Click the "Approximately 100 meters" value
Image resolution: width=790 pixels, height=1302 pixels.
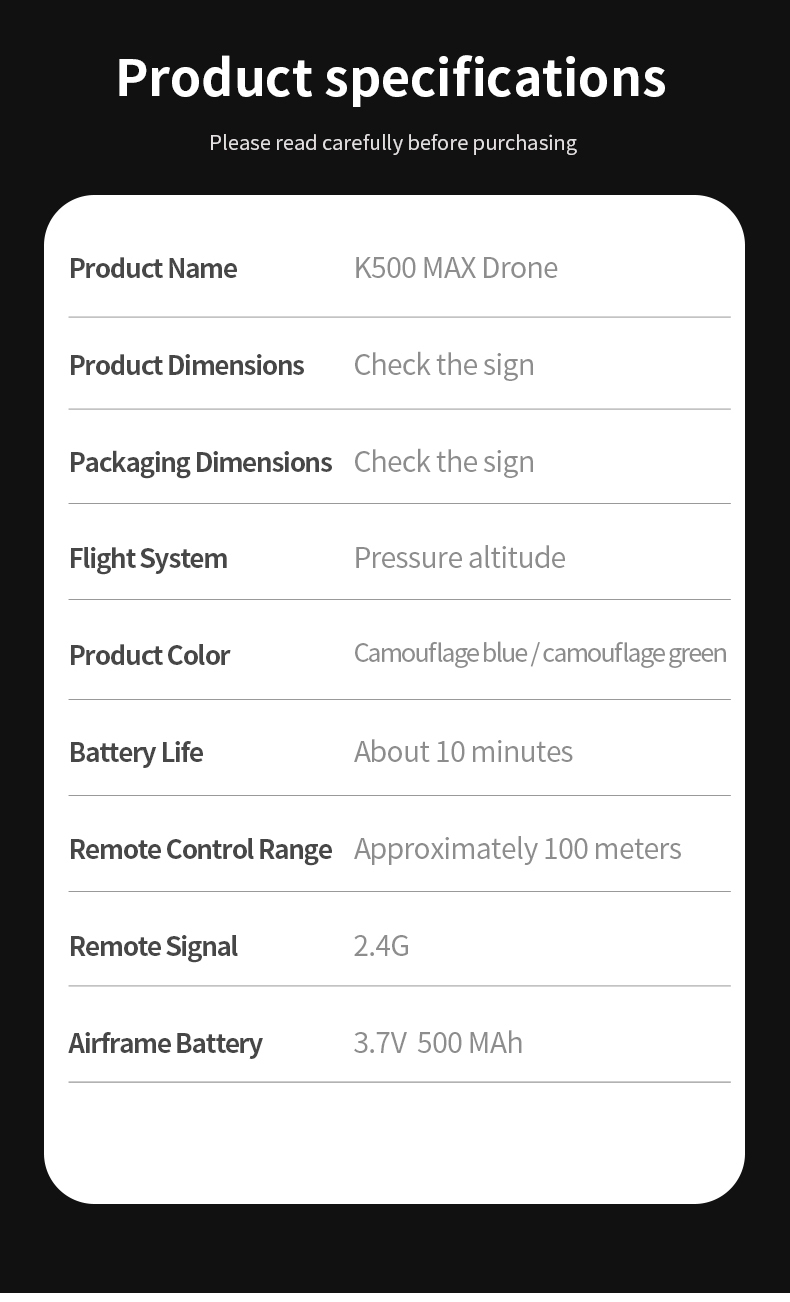517,849
